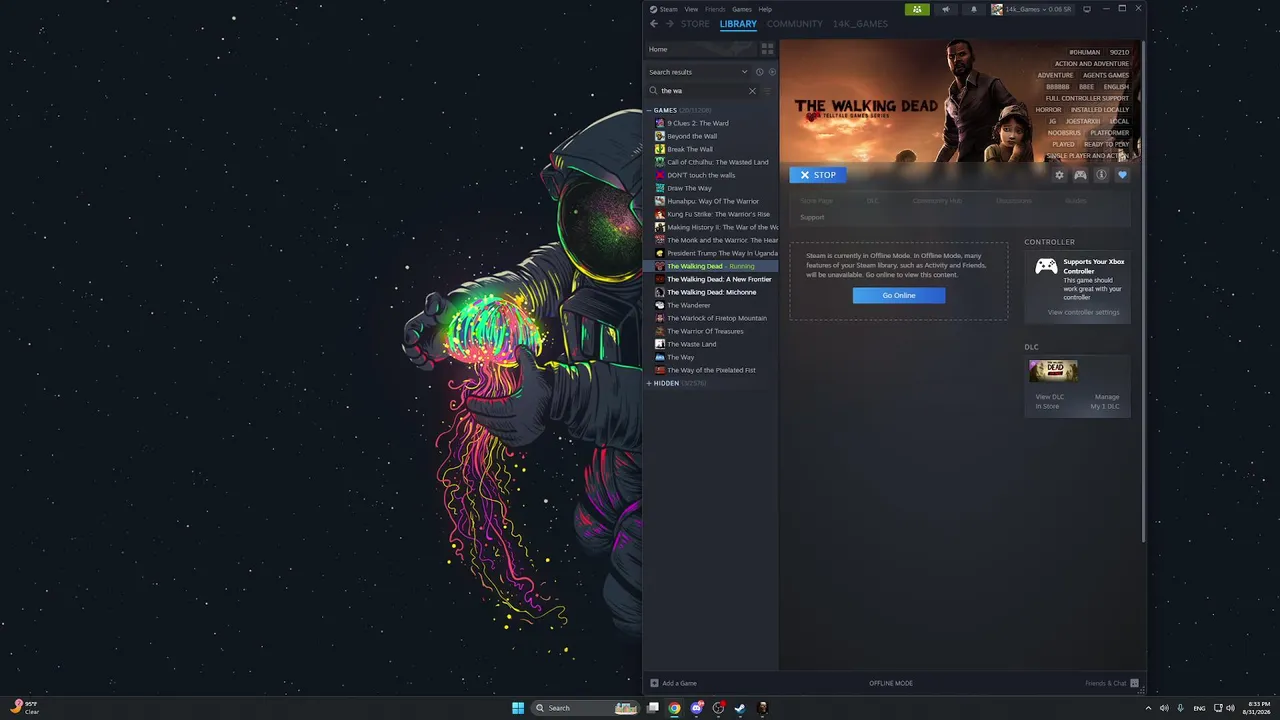Image resolution: width=1280 pixels, height=720 pixels.
Task: Click the Go Online button
Action: (898, 295)
